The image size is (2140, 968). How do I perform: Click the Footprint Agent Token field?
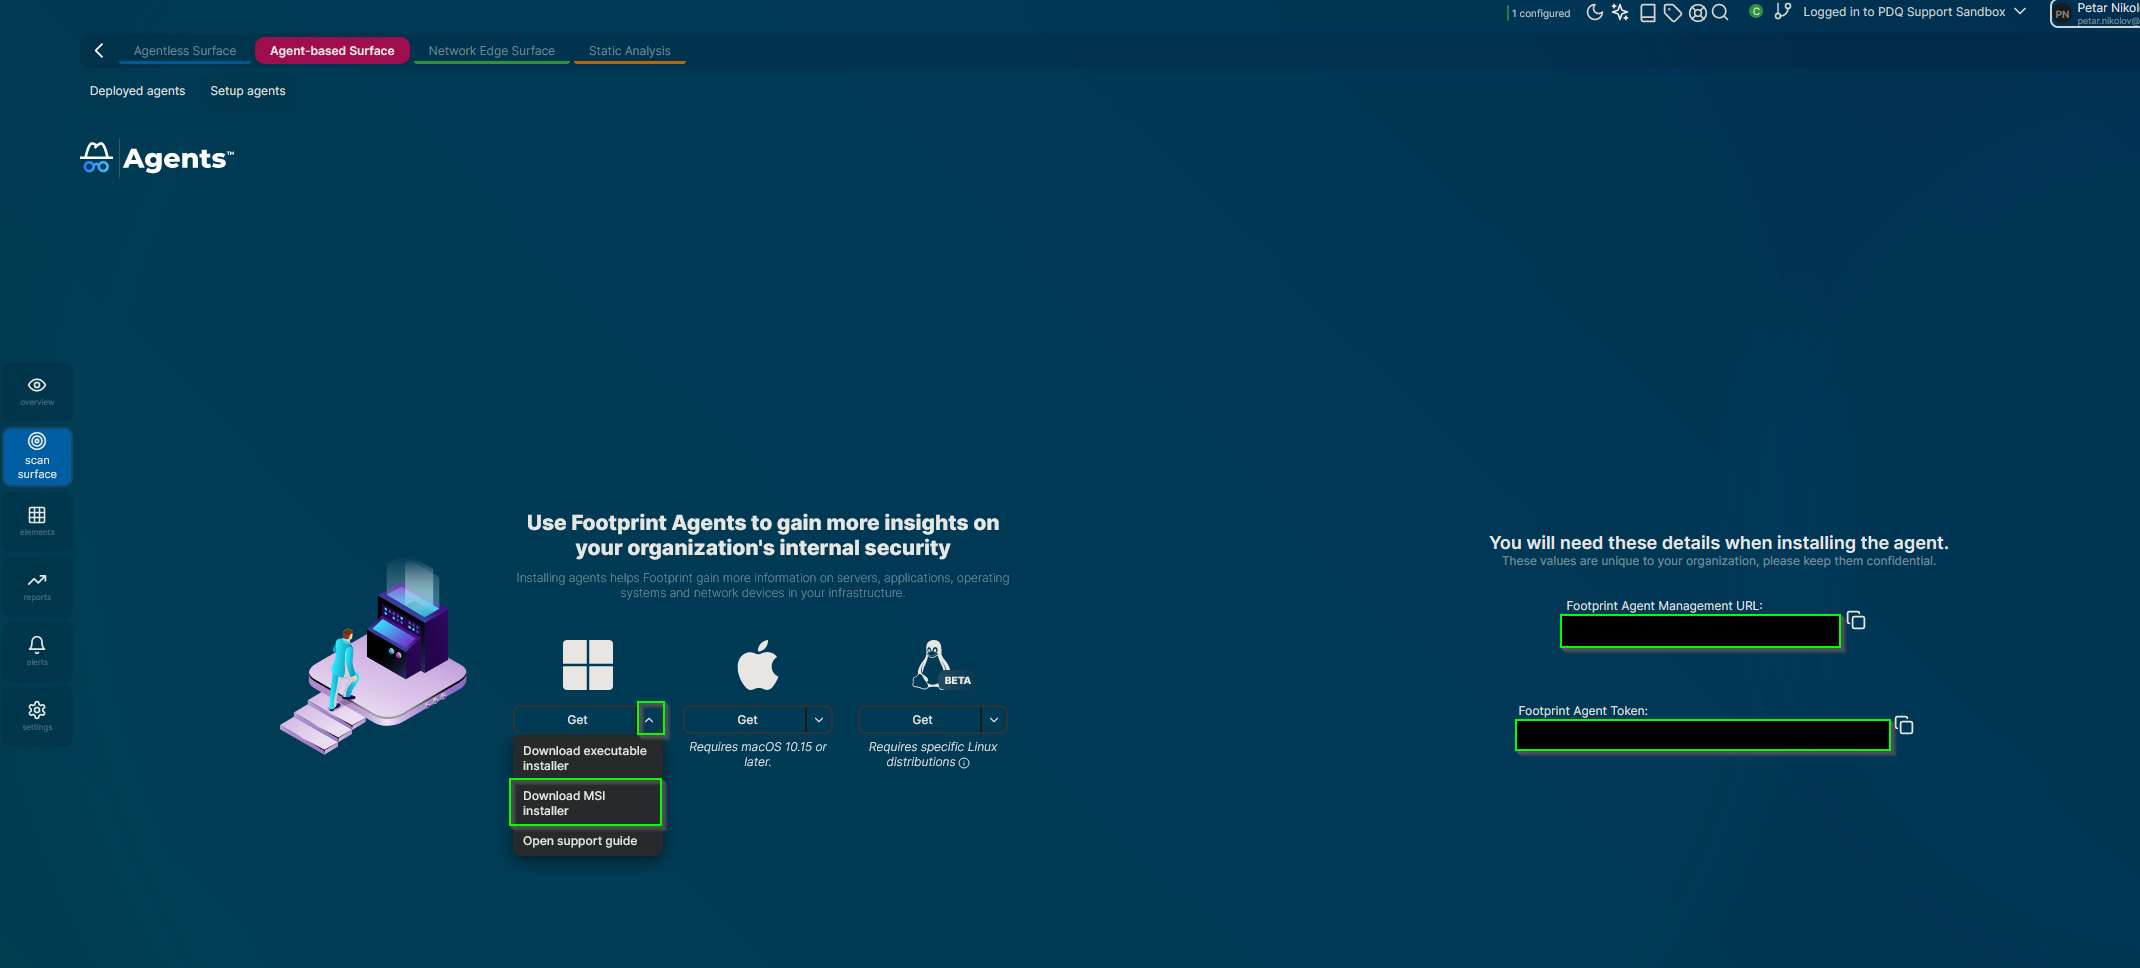click(x=1703, y=735)
